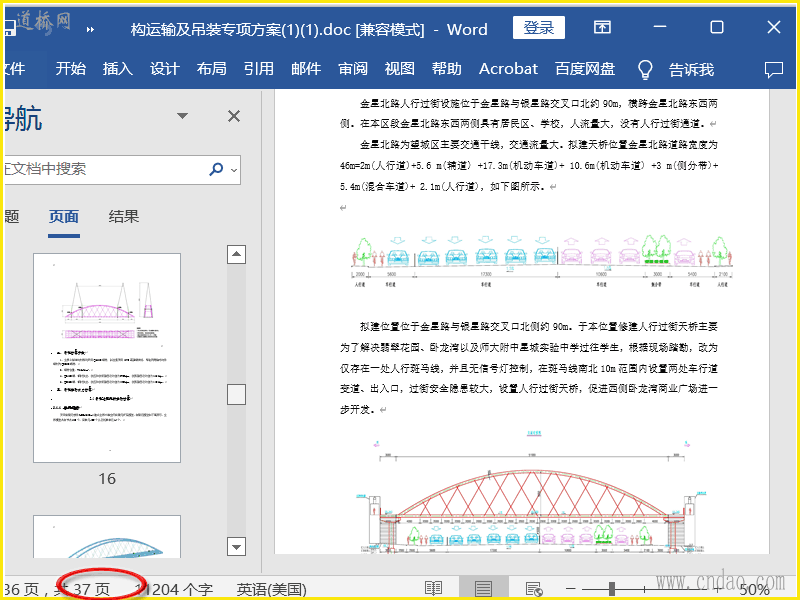Open the 审阅 ribbon tab

[x=353, y=68]
